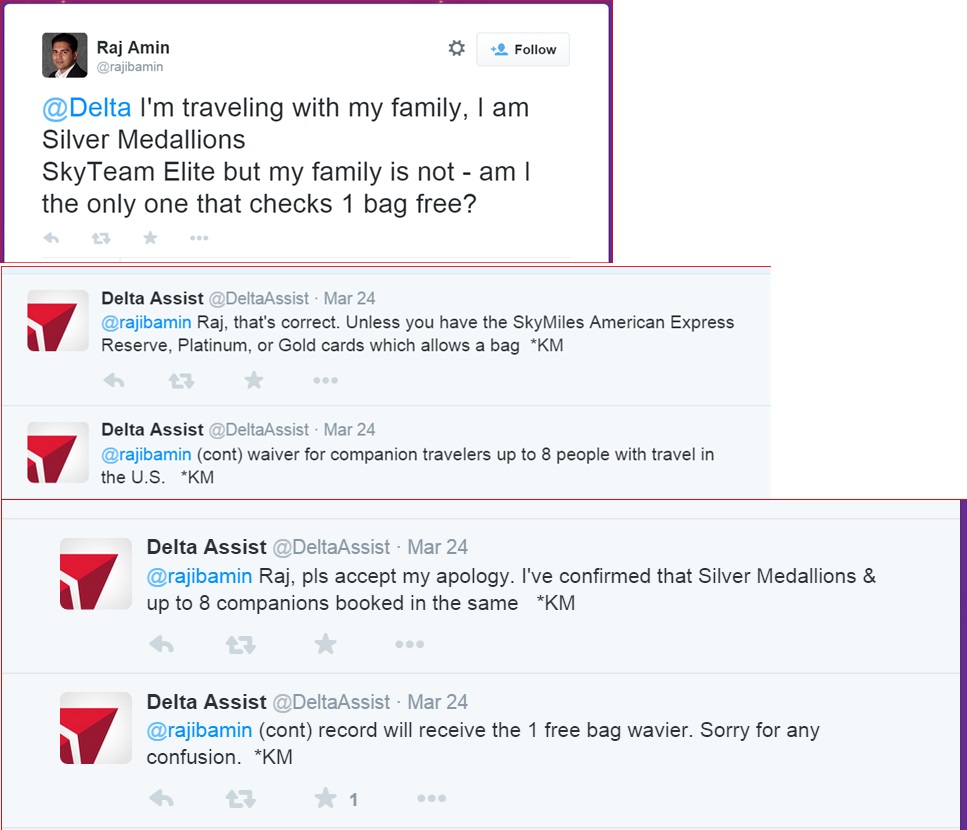Favorite the "Raj, that's correct" tweet

click(254, 380)
